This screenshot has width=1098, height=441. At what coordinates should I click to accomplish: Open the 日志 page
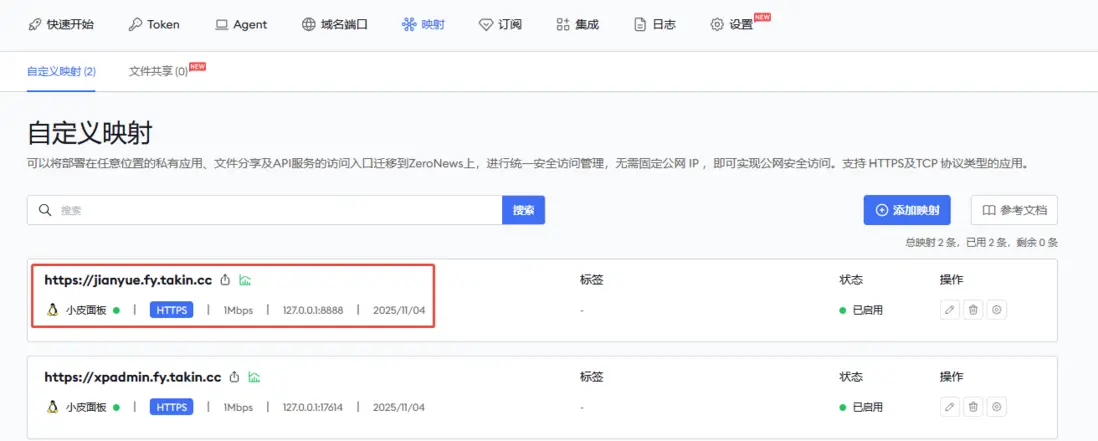pos(655,24)
